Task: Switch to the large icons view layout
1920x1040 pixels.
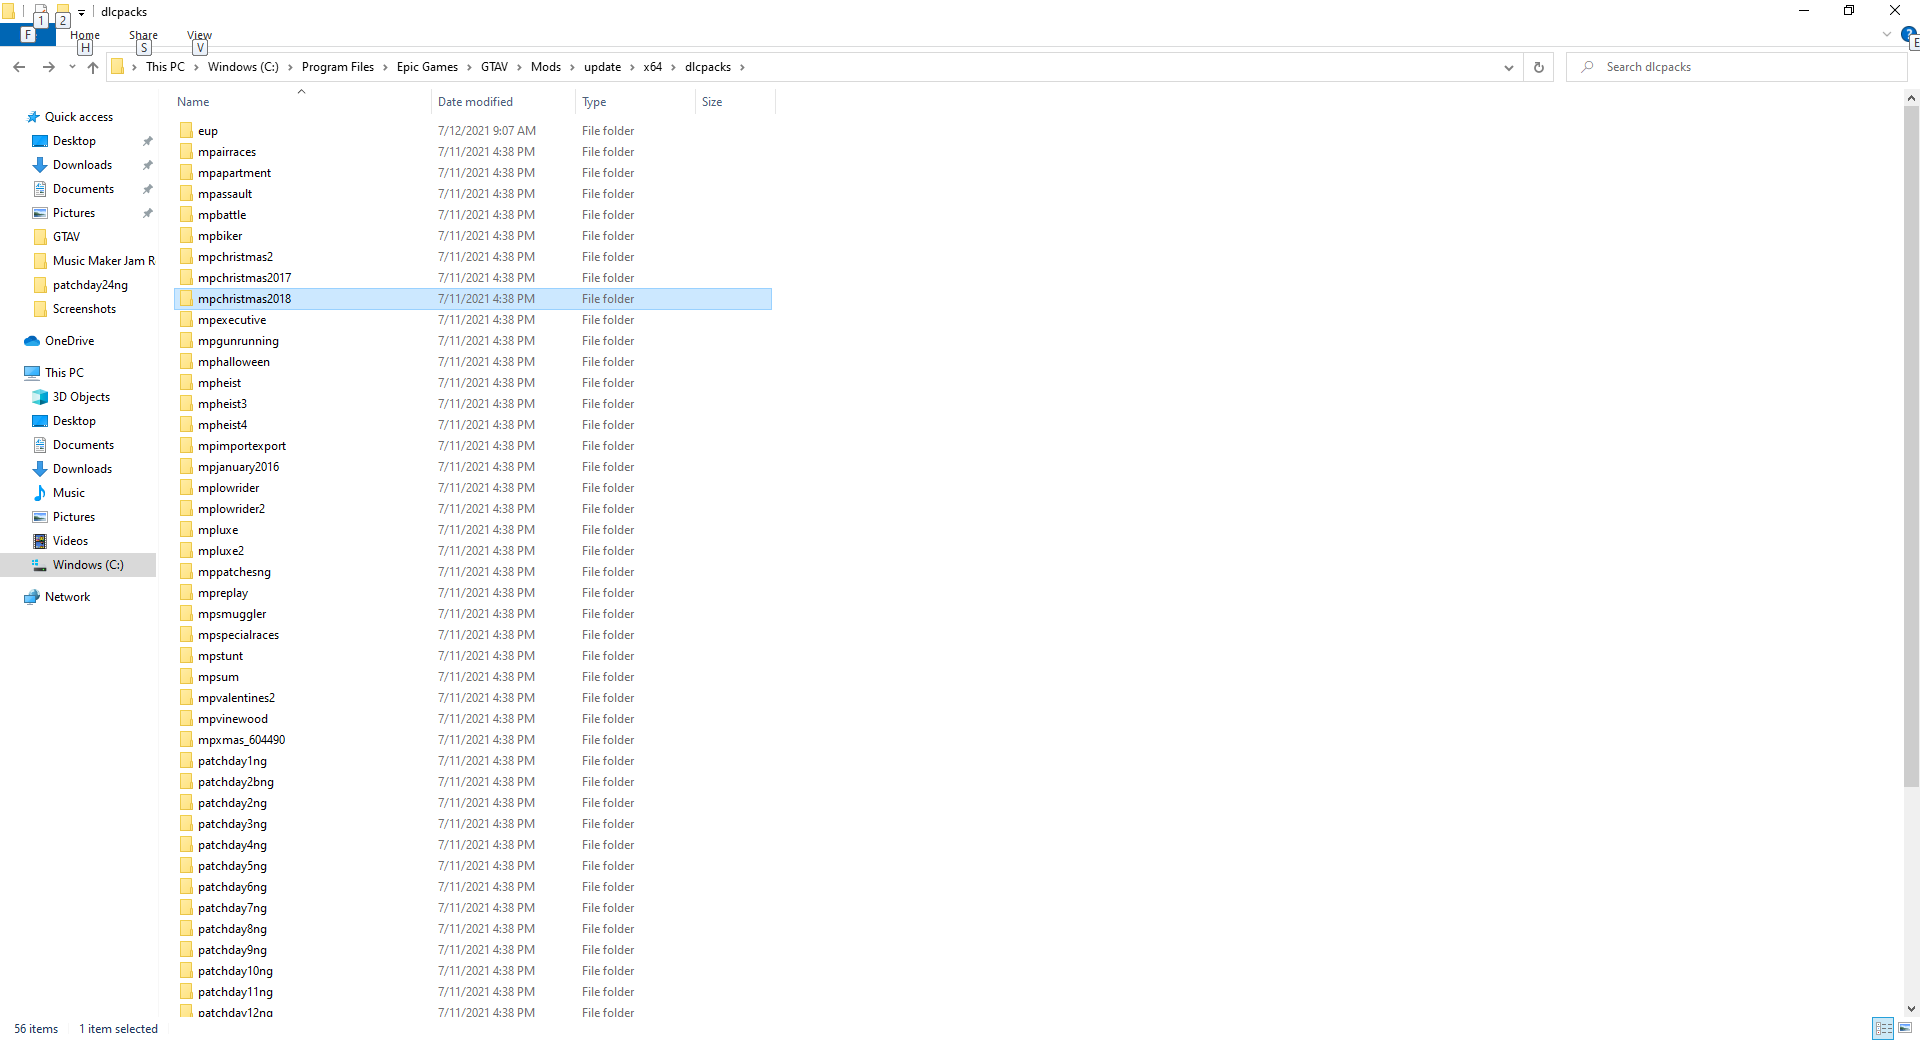Action: coord(1905,1028)
